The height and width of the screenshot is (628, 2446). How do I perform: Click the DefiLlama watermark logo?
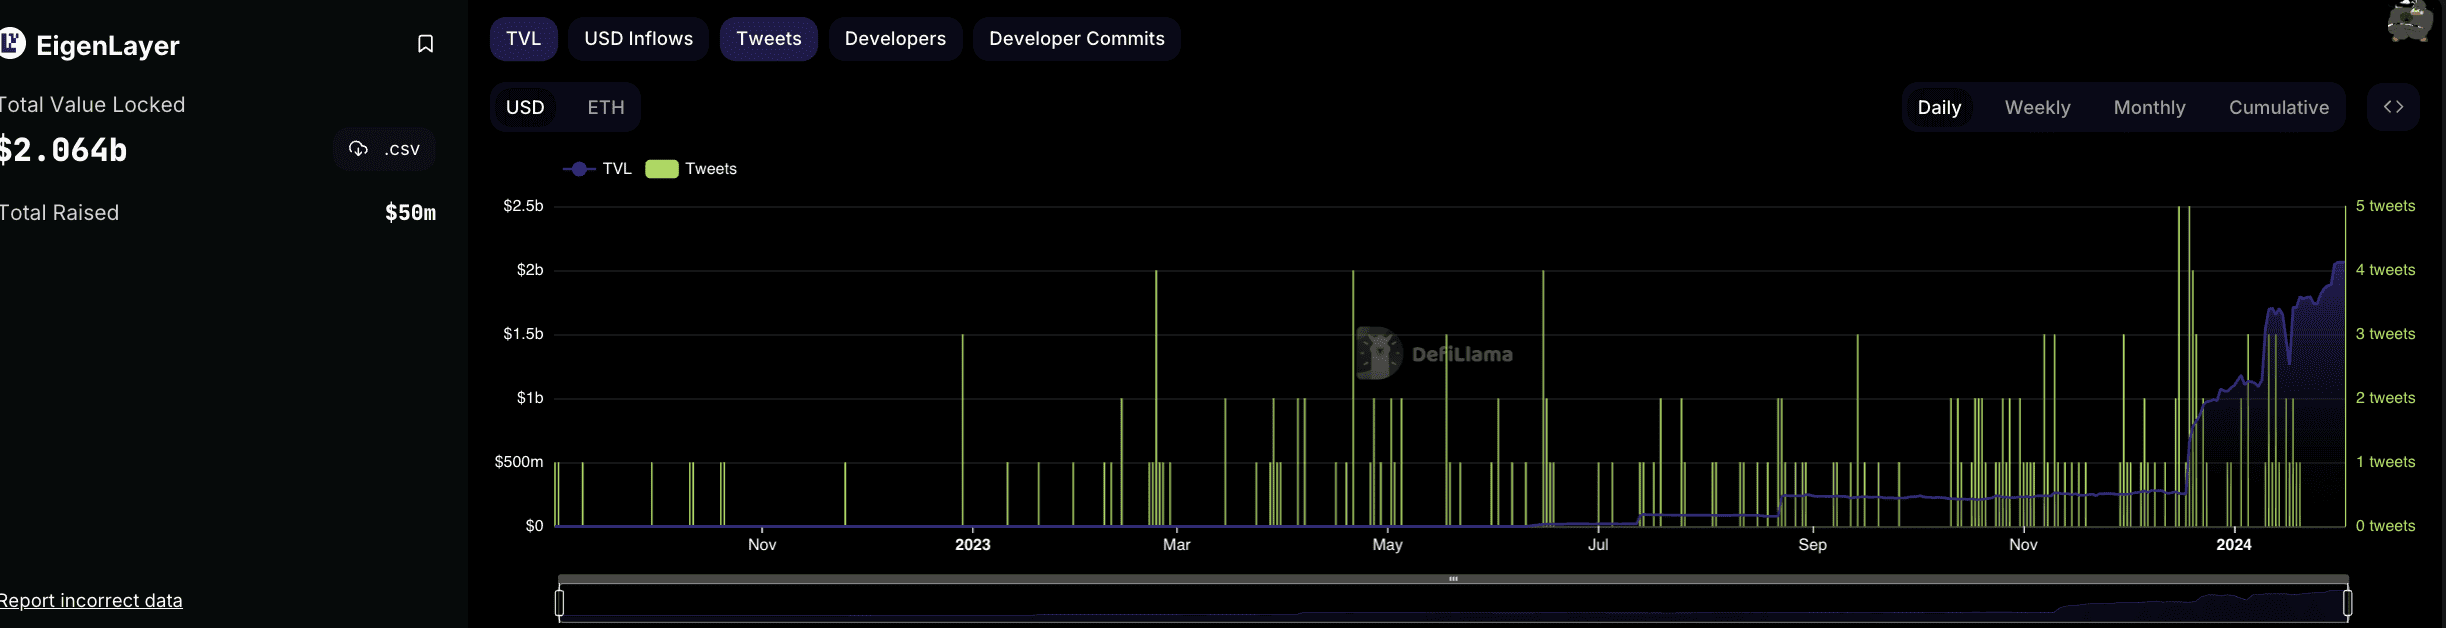coord(1379,354)
